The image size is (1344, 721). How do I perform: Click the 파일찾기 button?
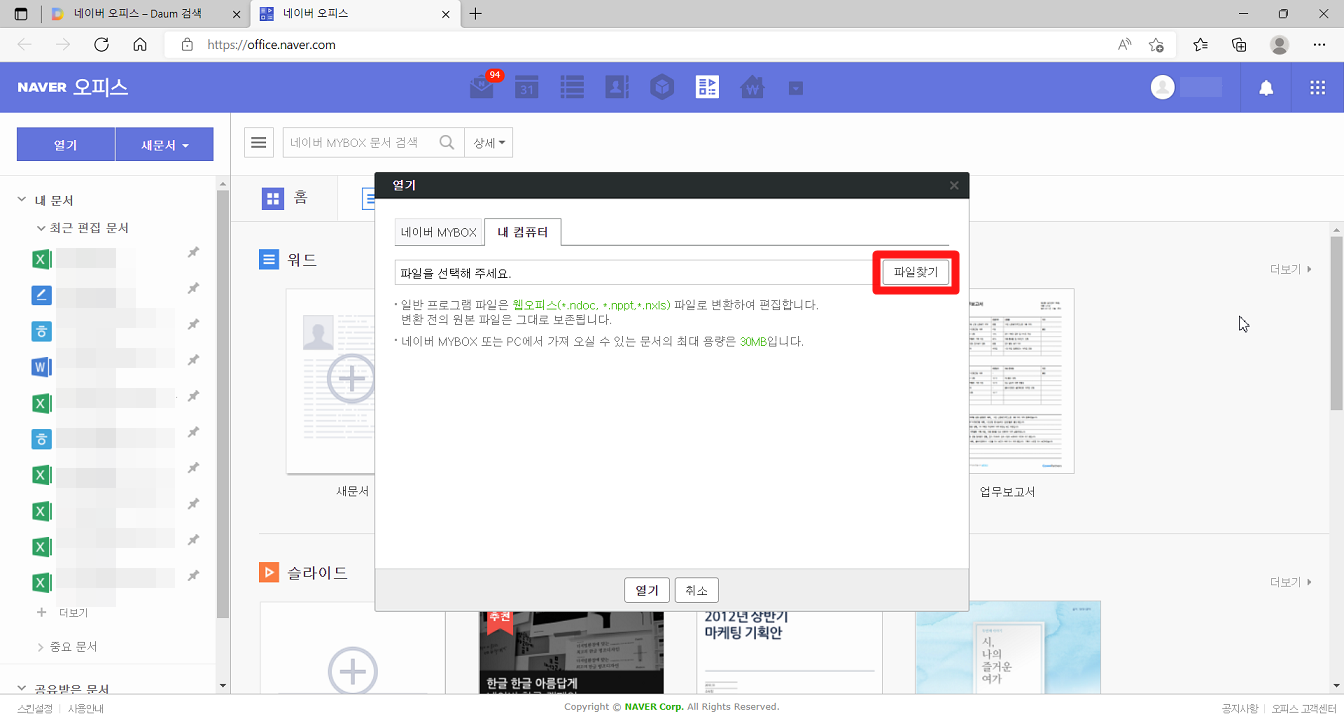(x=916, y=273)
